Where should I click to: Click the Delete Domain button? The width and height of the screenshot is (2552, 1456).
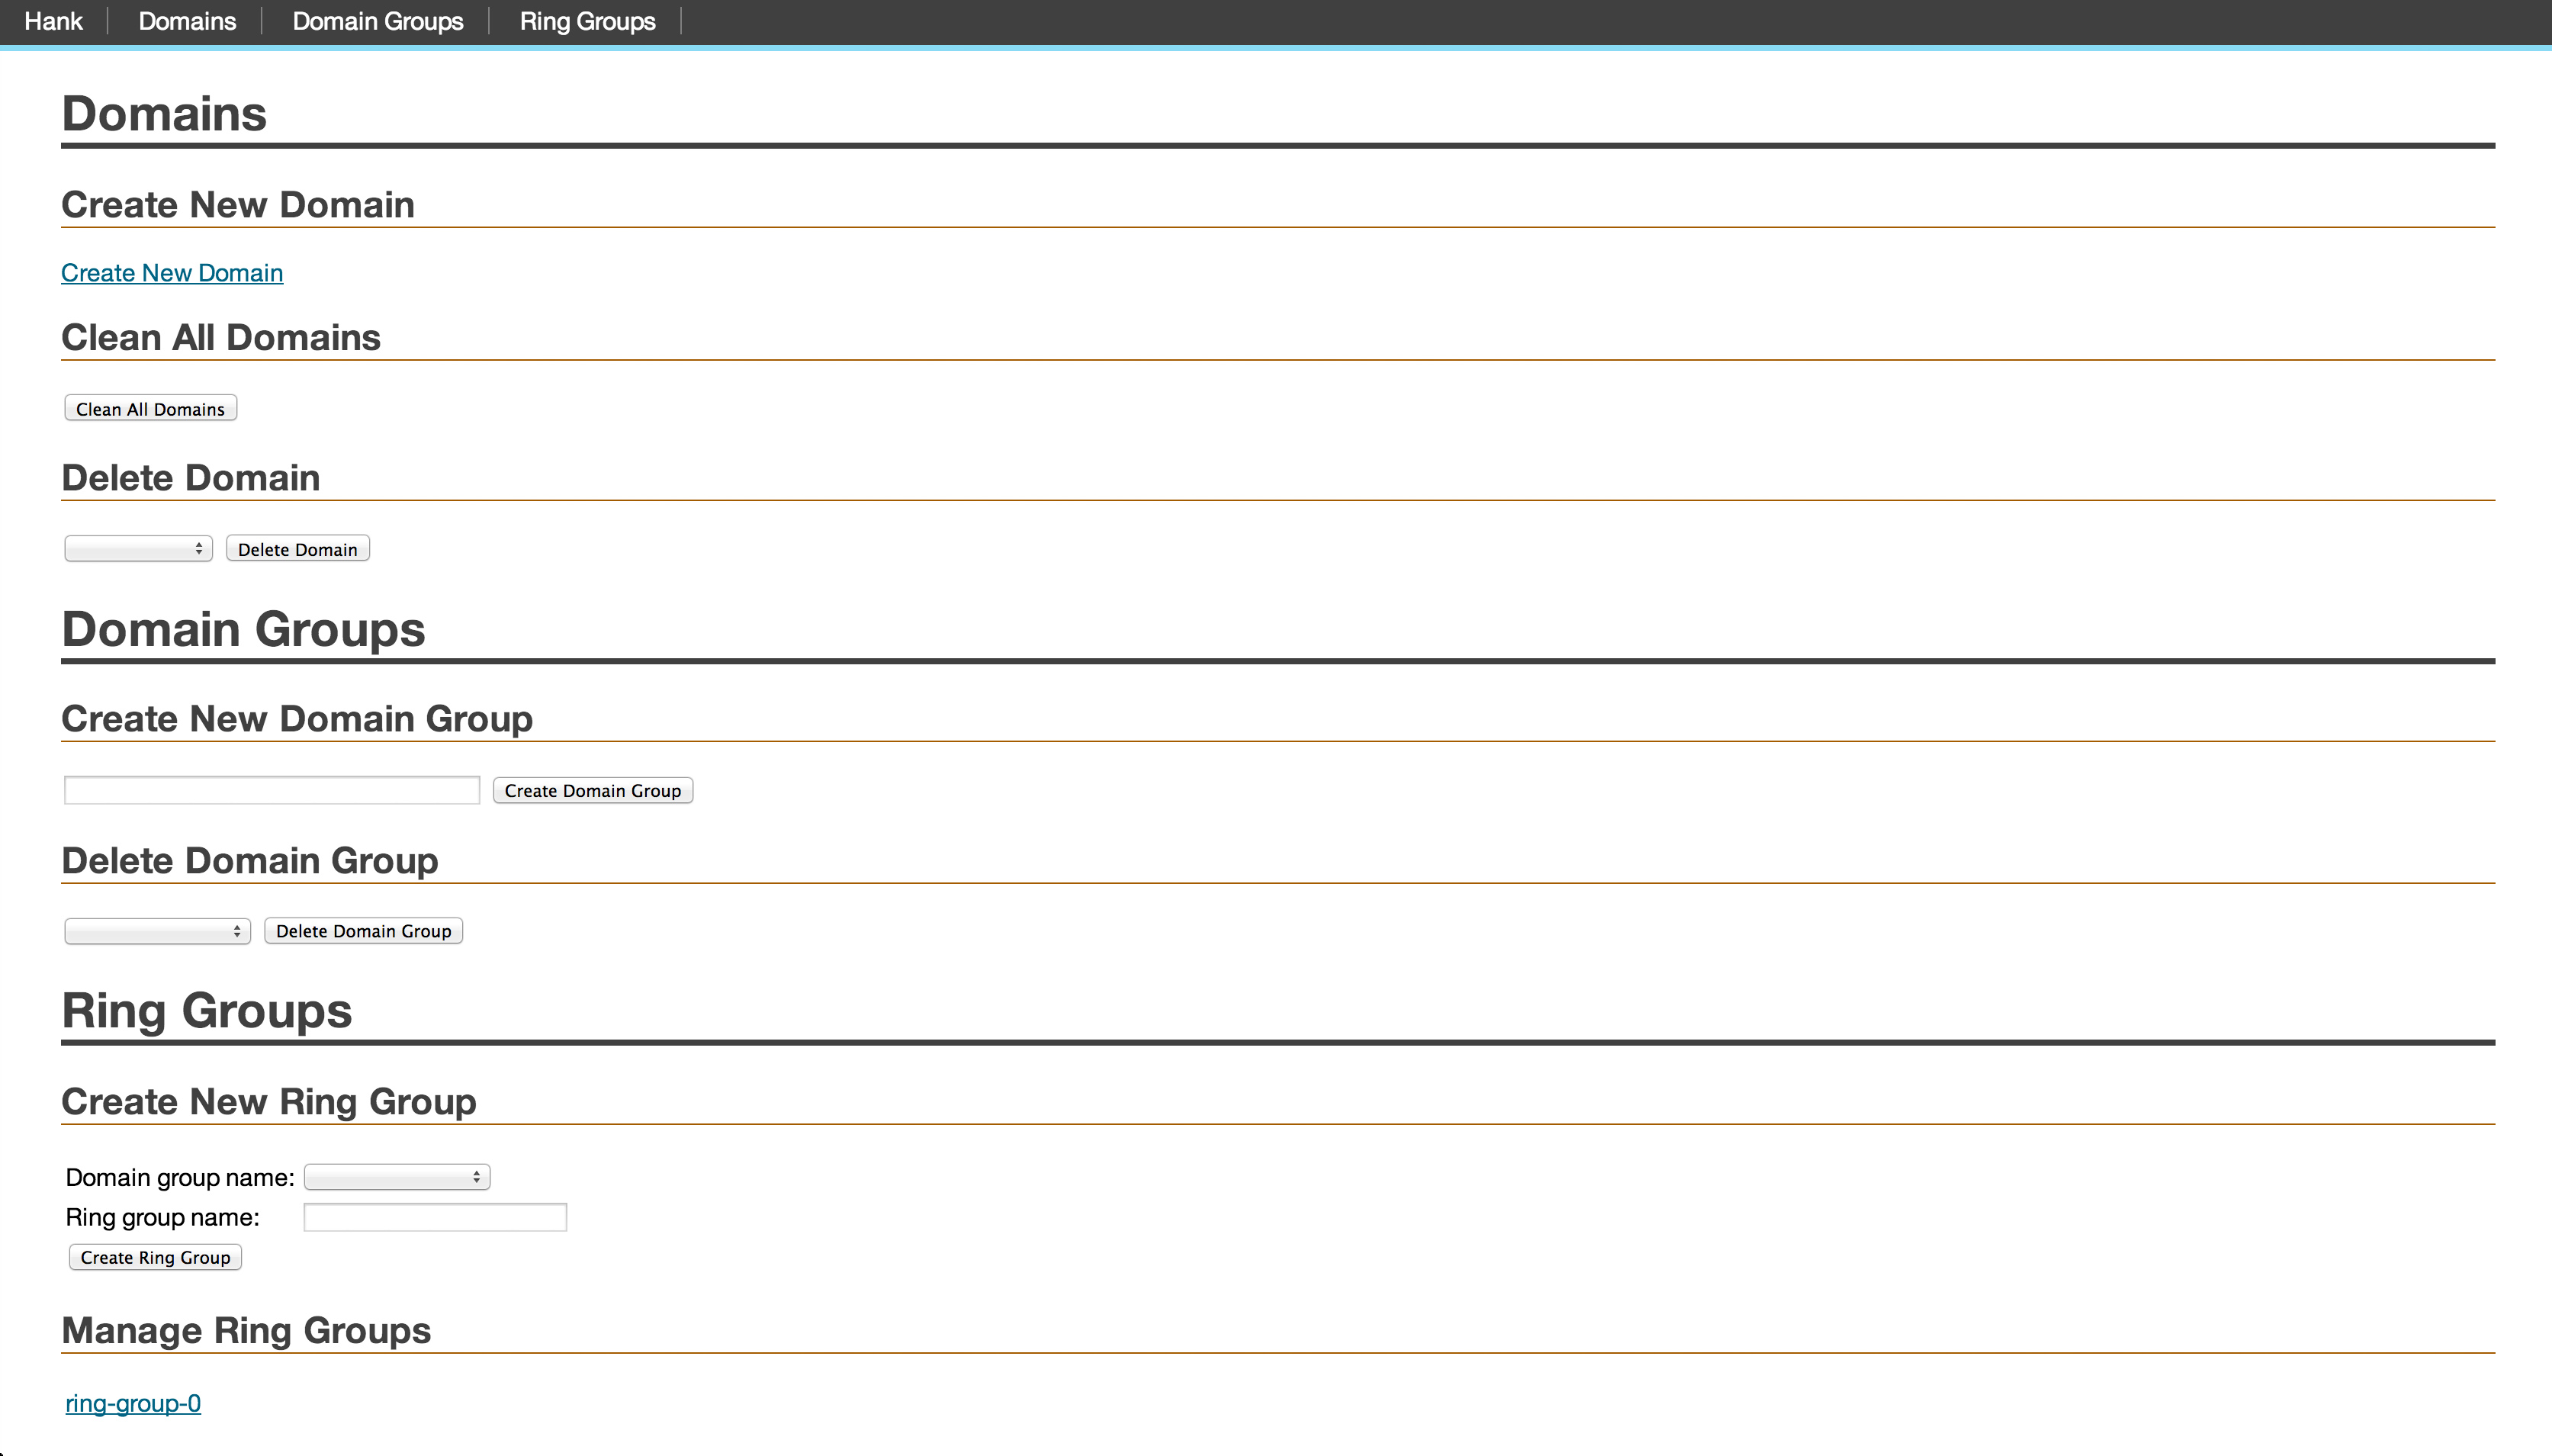point(296,548)
